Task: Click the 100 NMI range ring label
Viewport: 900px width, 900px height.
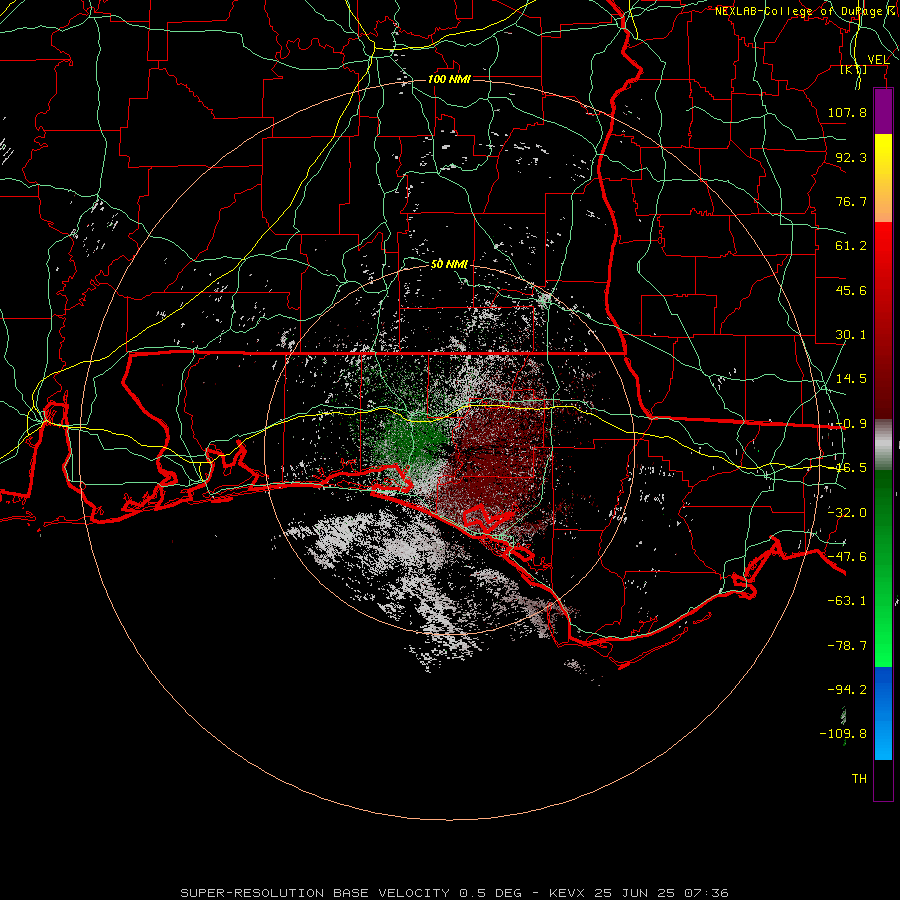Action: [x=449, y=79]
